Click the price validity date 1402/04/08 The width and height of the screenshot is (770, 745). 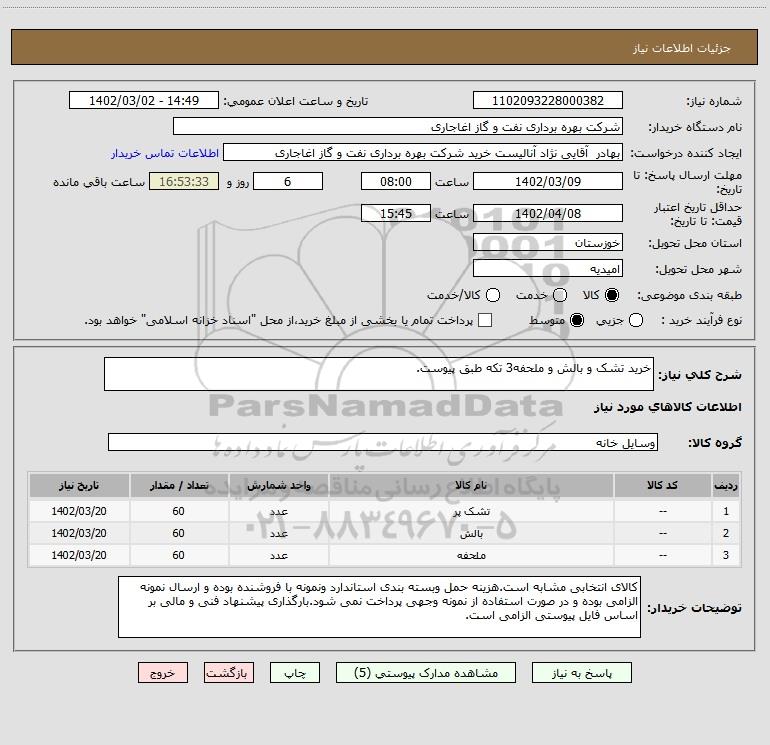pos(548,213)
